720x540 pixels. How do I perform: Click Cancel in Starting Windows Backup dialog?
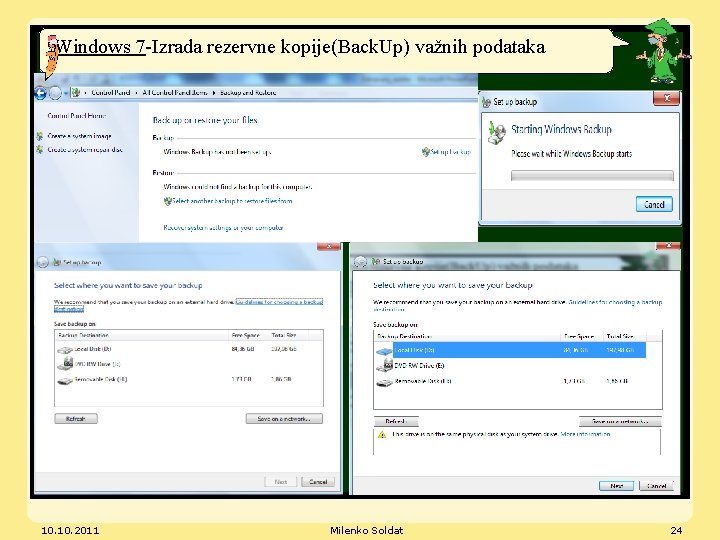(654, 204)
